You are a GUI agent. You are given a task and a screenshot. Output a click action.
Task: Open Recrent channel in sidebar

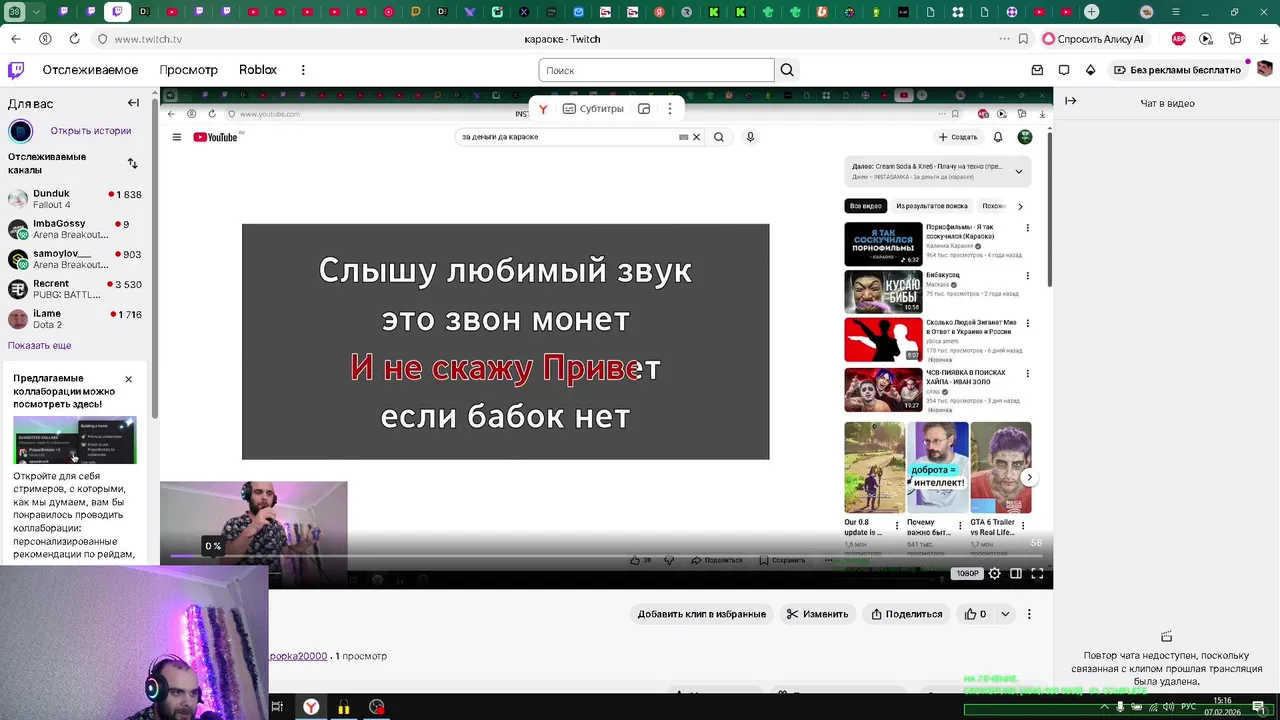[75, 289]
